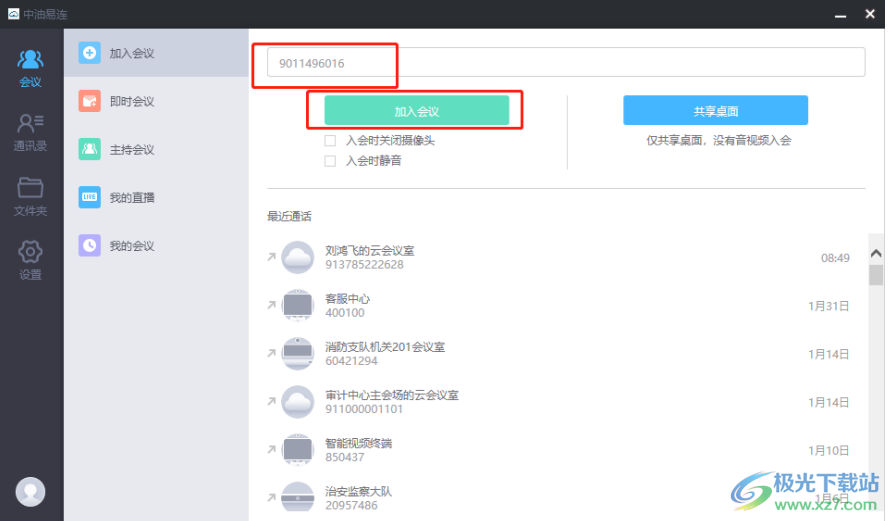This screenshot has width=890, height=521.
Task: Click the 最近通话 heading
Action: click(289, 216)
